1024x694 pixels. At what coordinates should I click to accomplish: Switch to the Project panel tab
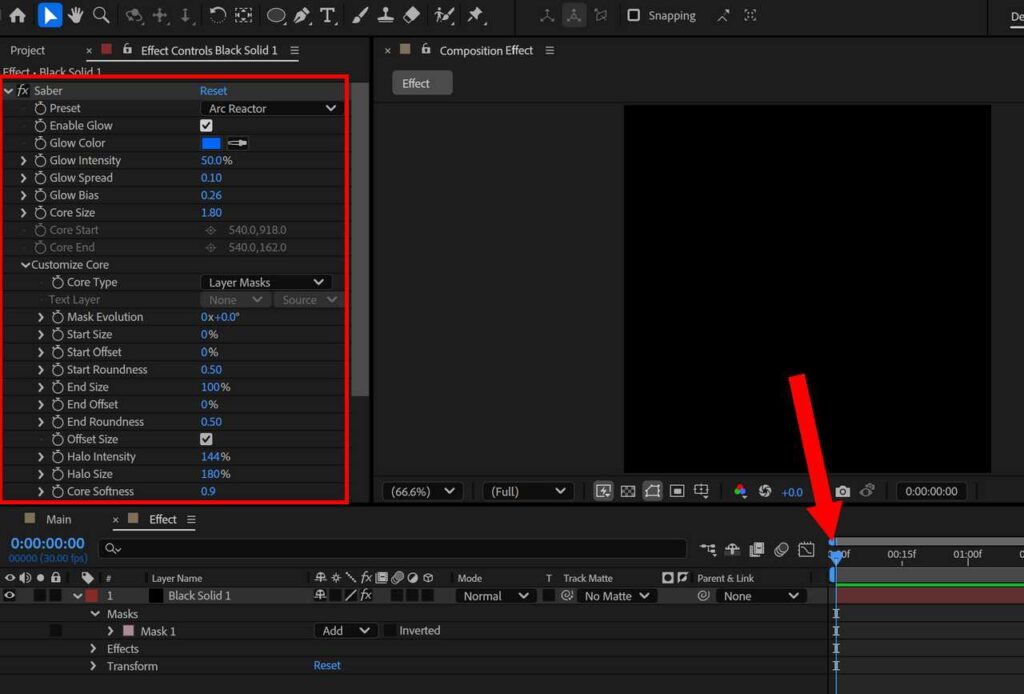(x=27, y=50)
